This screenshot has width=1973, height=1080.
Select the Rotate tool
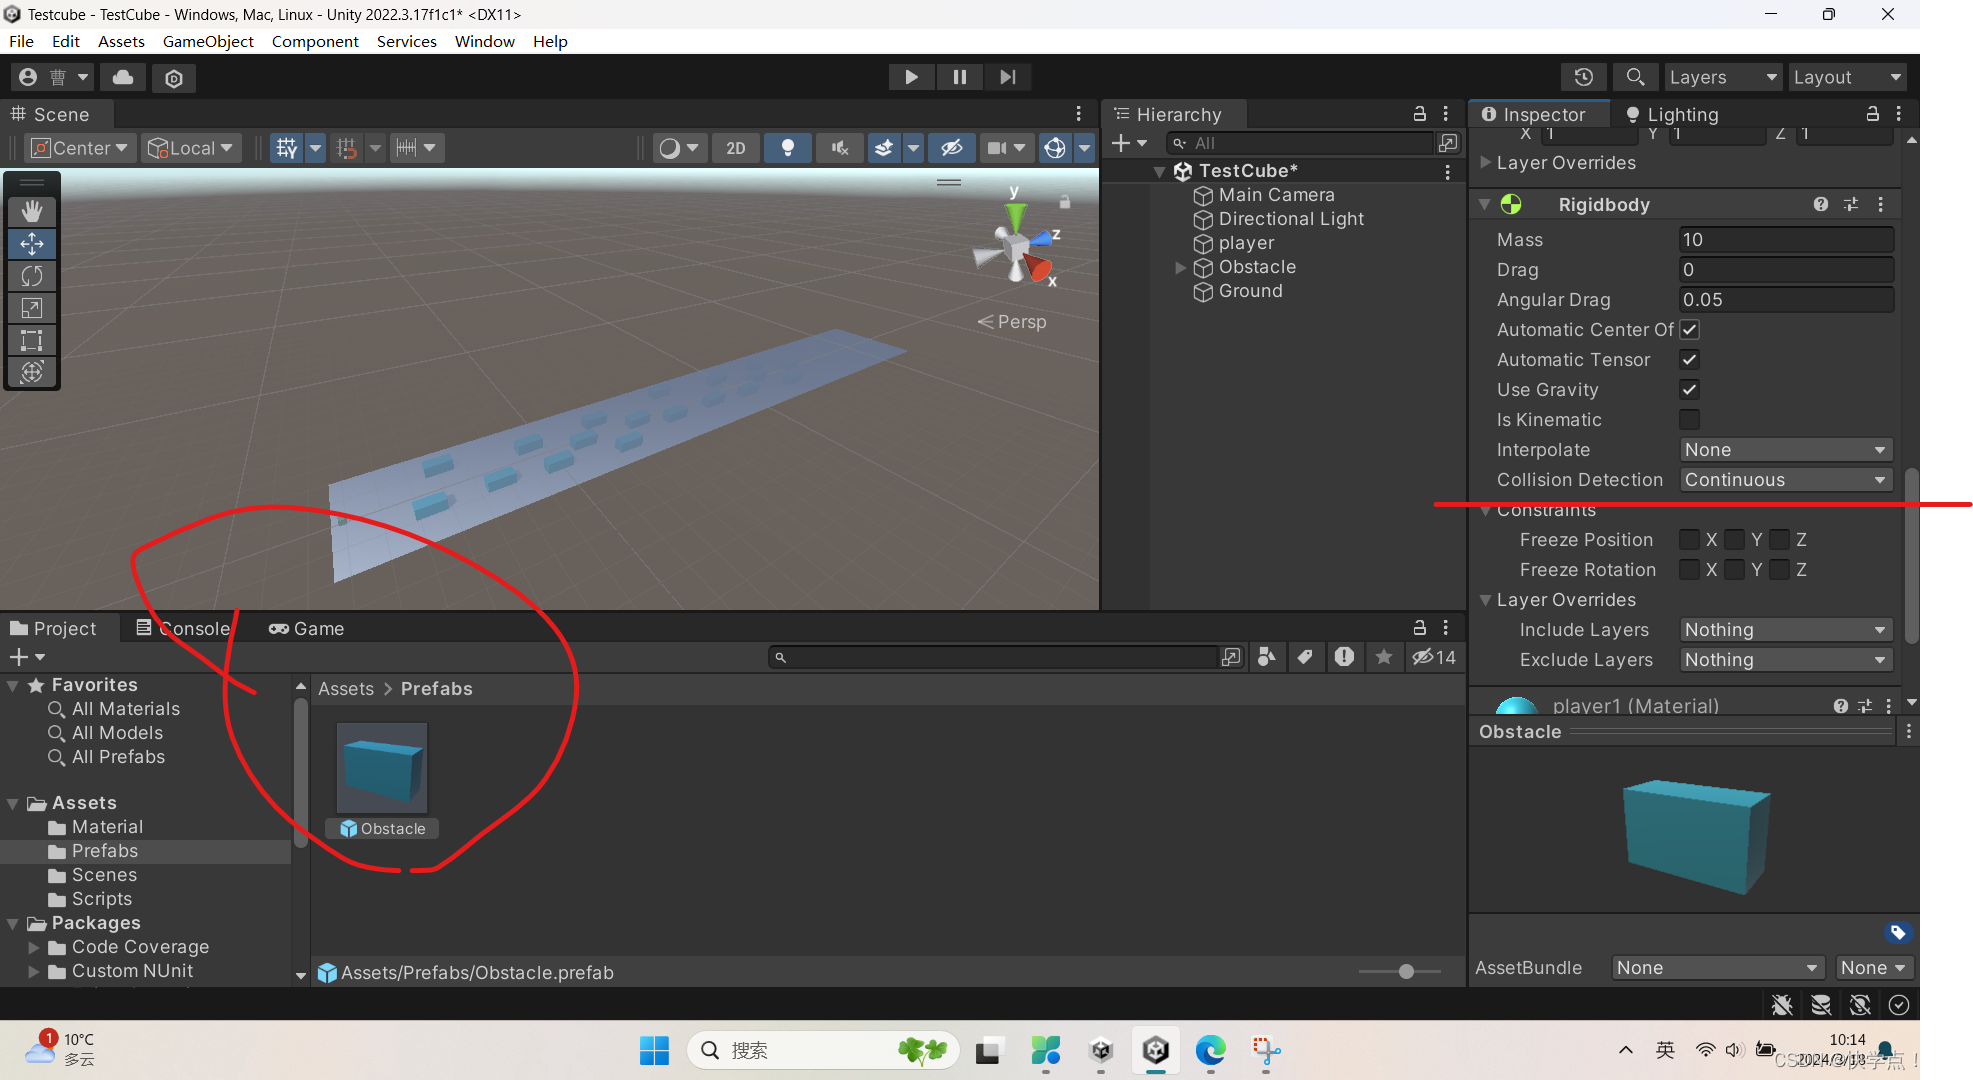click(32, 276)
